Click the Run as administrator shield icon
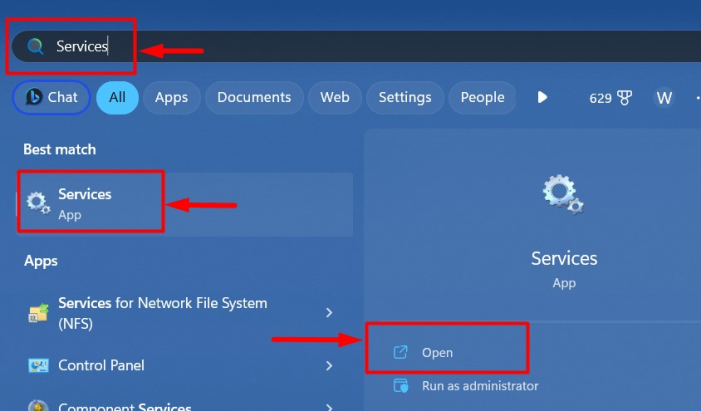The width and height of the screenshot is (701, 411). point(401,386)
